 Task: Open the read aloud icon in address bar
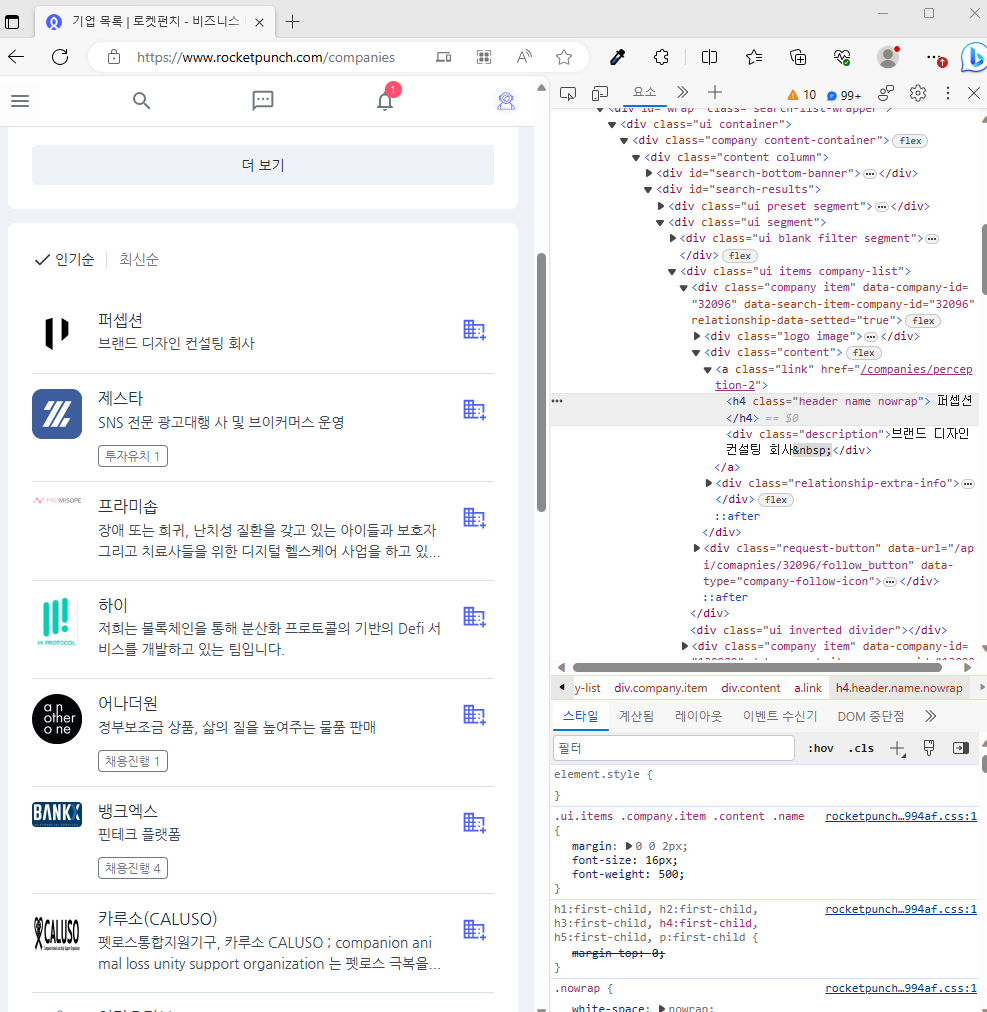[524, 57]
